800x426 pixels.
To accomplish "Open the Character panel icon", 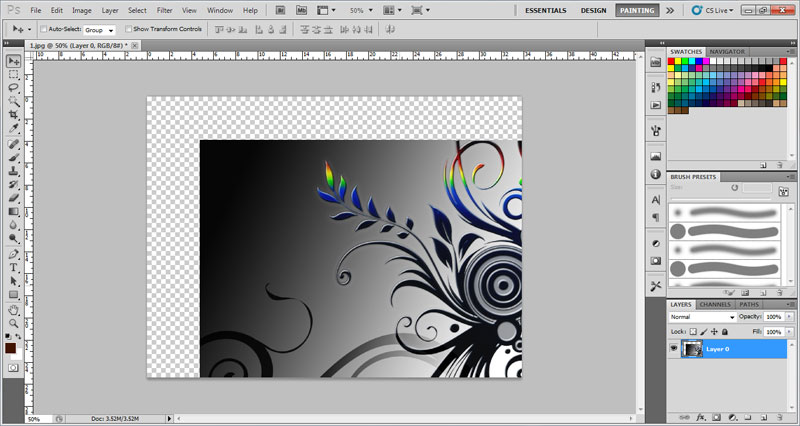I will (656, 200).
